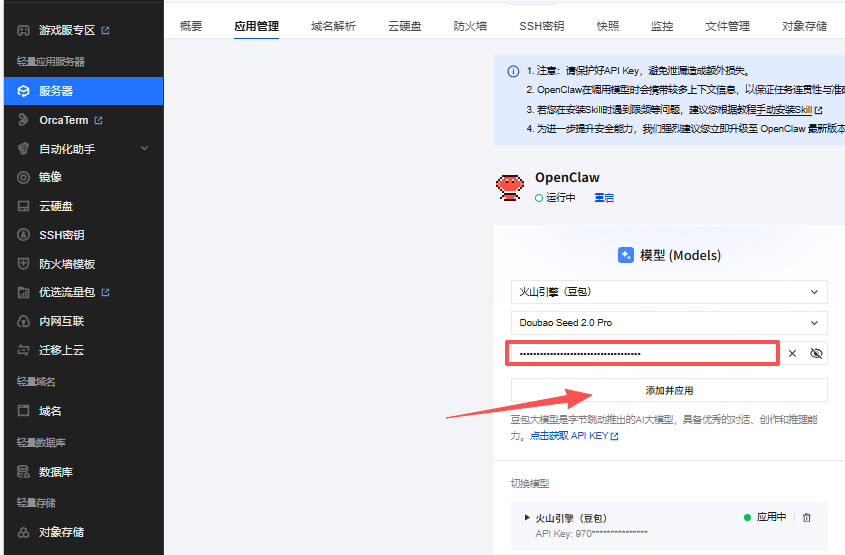Open the 游戏服专区 sidebar icon
The height and width of the screenshot is (555, 845).
point(23,30)
